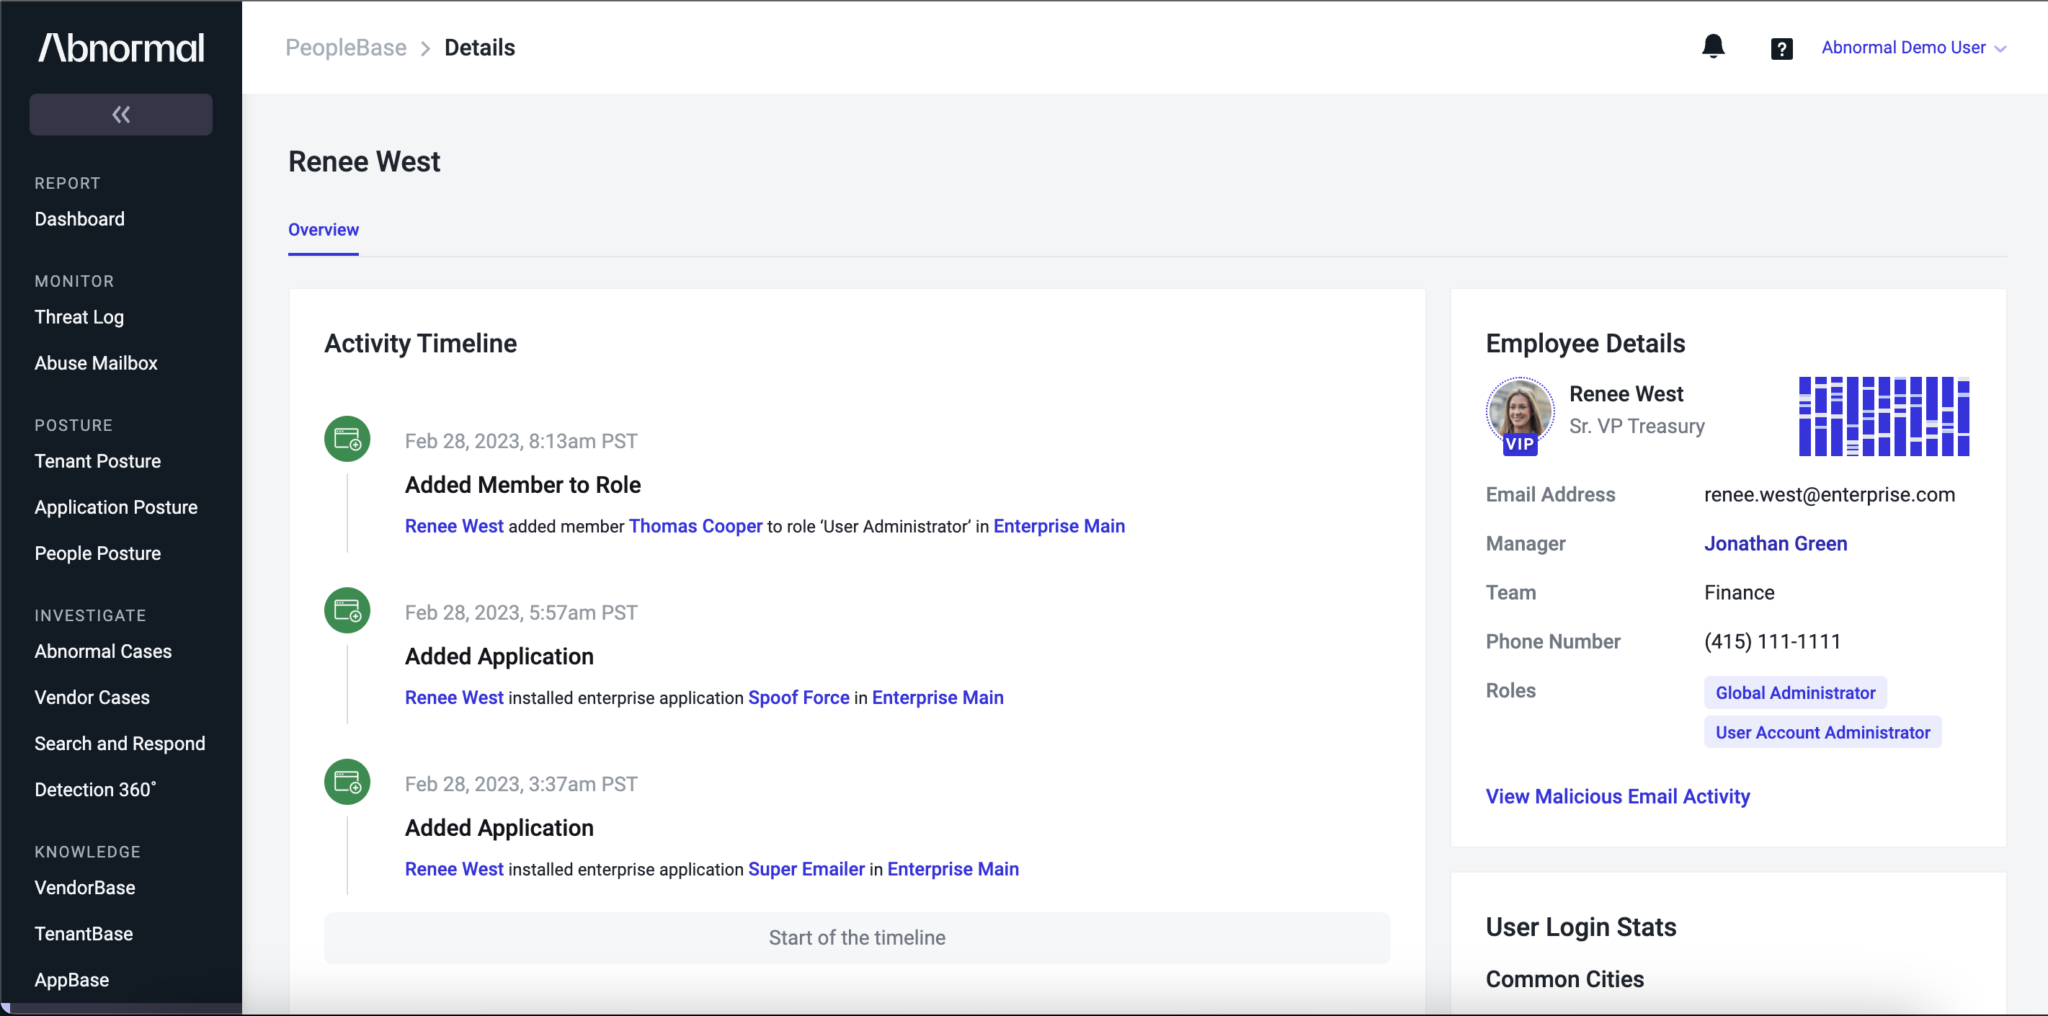The width and height of the screenshot is (2048, 1016).
Task: Click manager Jonathan Green link
Action: [1775, 544]
